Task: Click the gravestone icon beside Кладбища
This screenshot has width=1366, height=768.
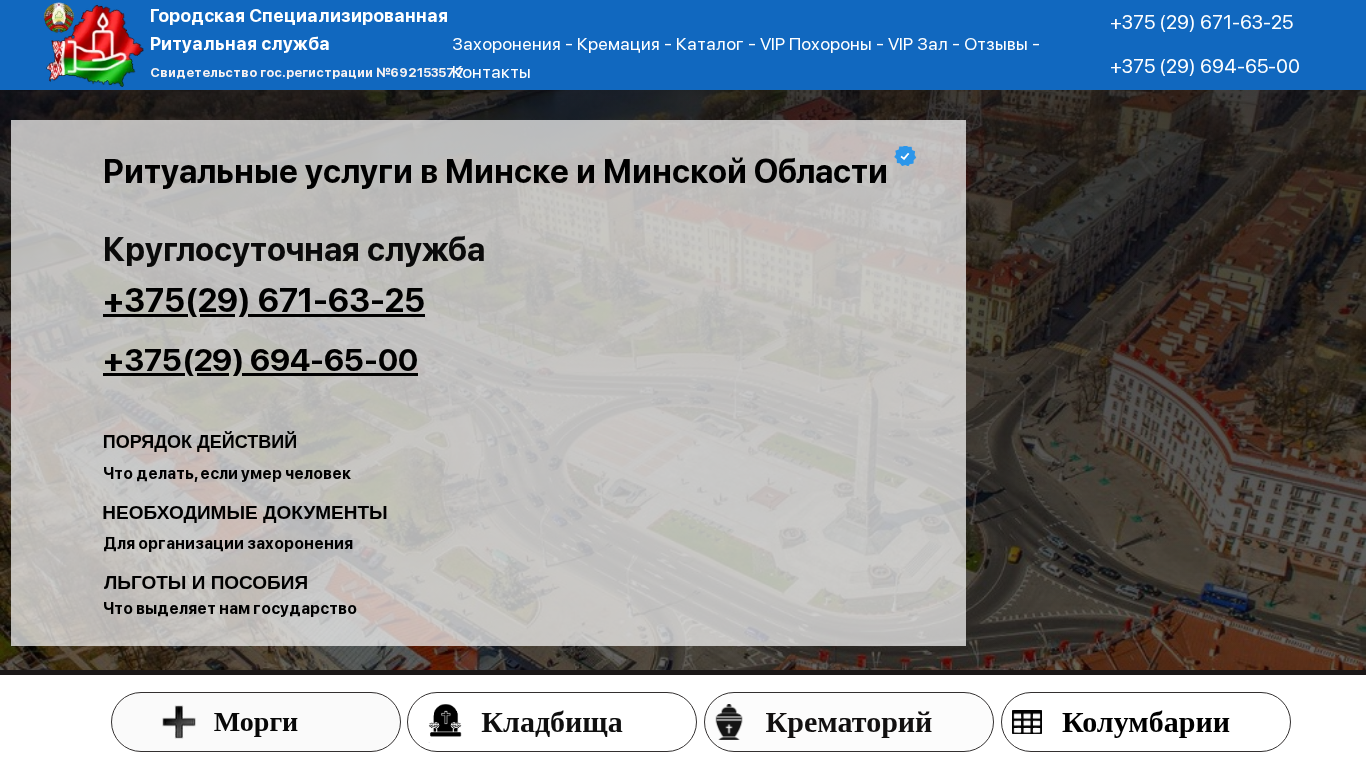Action: 445,721
